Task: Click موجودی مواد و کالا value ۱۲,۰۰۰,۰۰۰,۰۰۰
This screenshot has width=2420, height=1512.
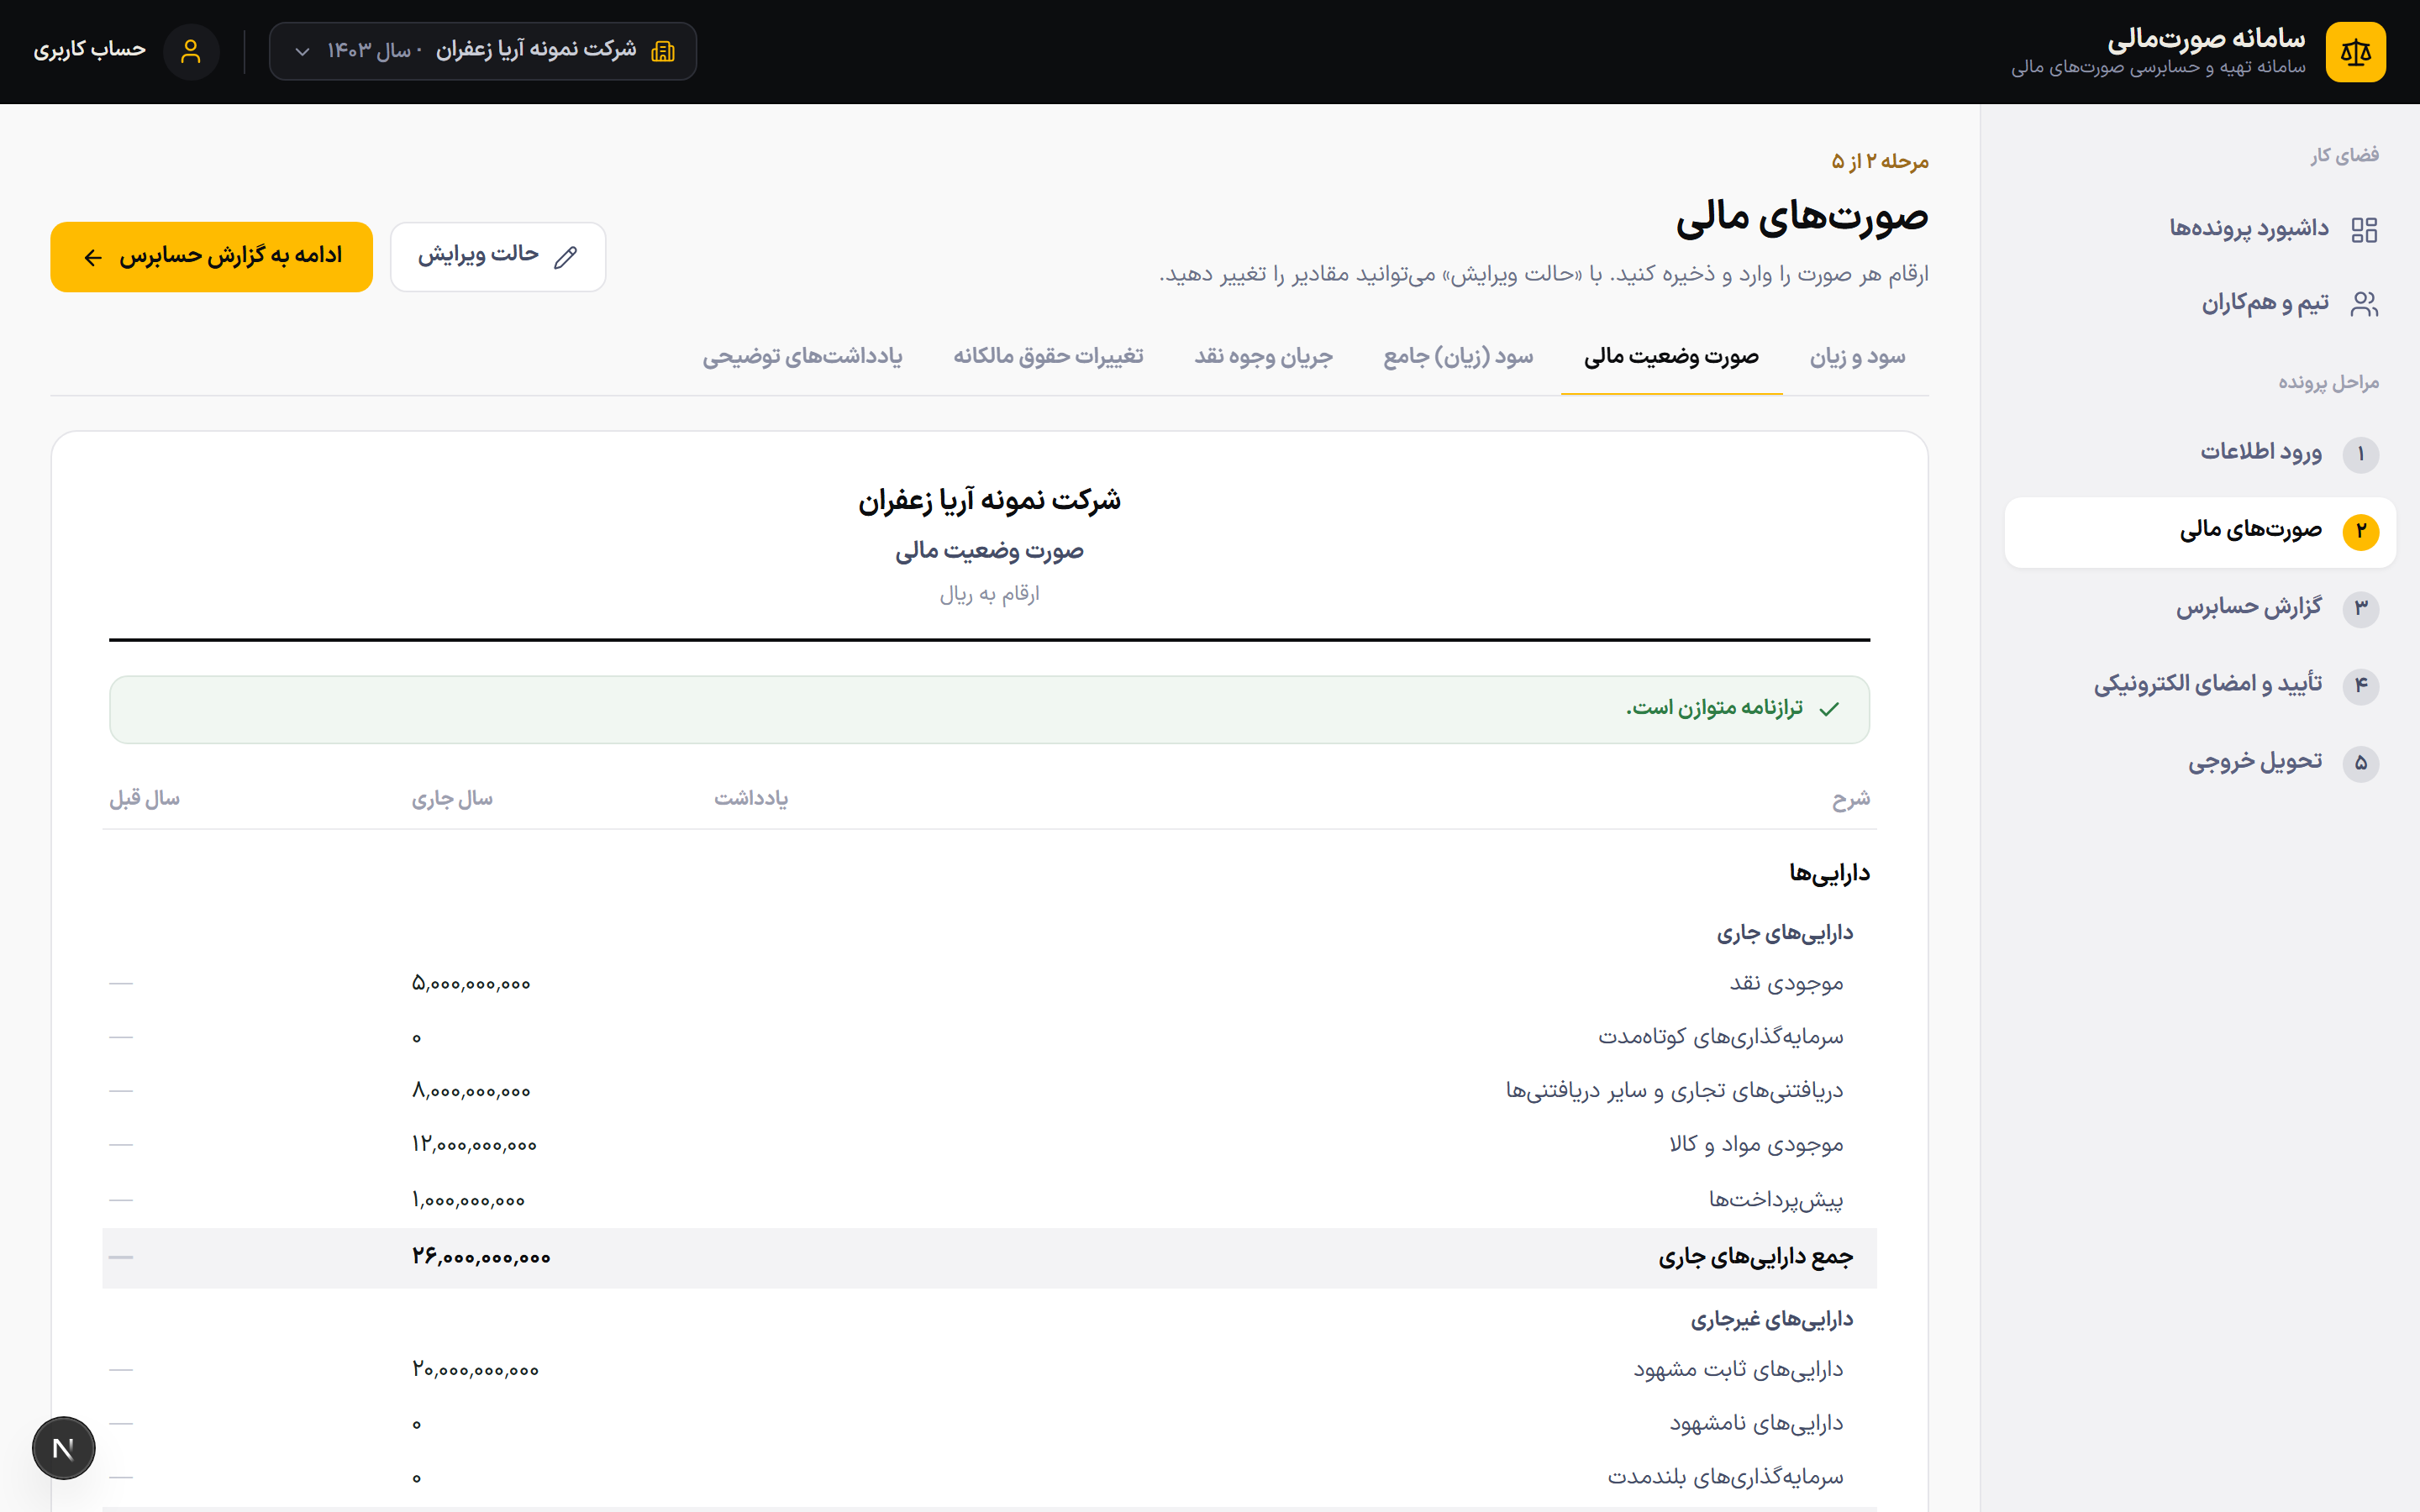Action: tap(474, 1145)
